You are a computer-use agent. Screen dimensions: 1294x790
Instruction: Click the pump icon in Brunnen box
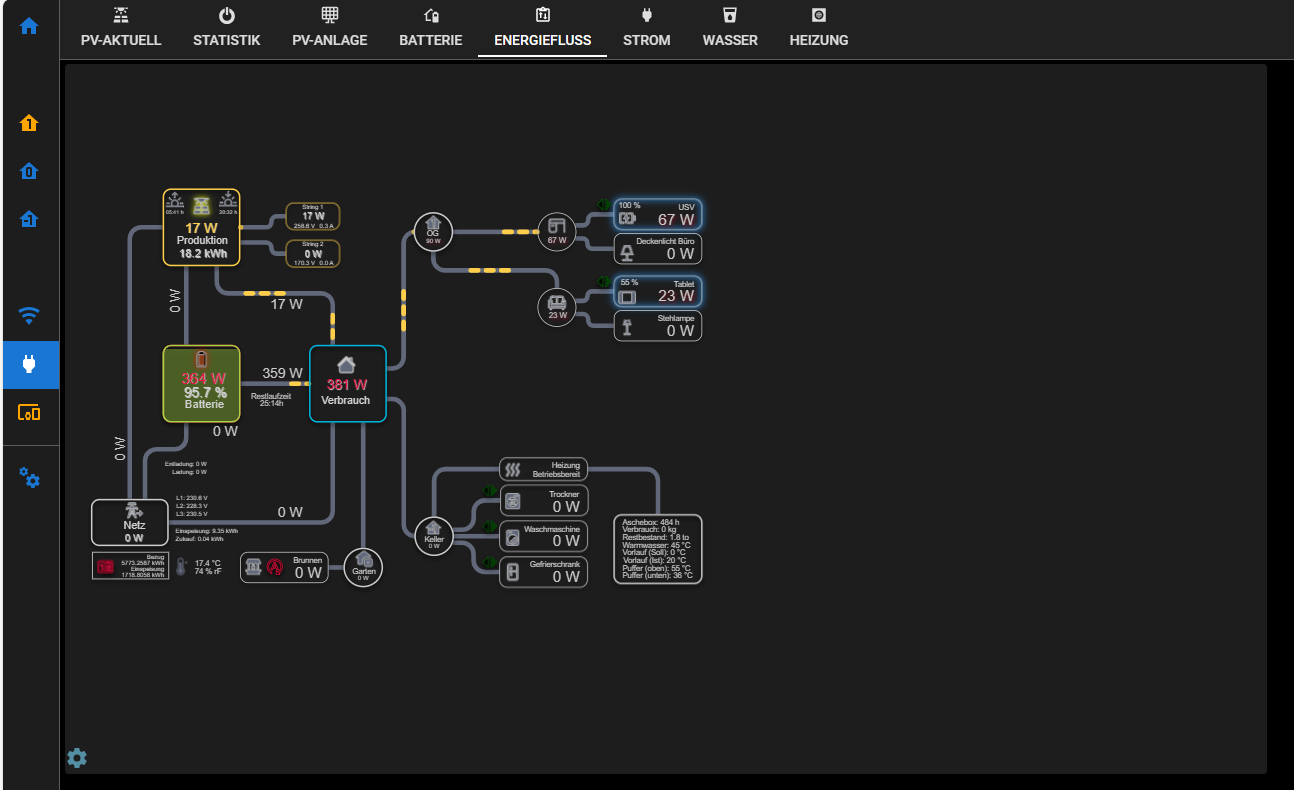coord(254,567)
